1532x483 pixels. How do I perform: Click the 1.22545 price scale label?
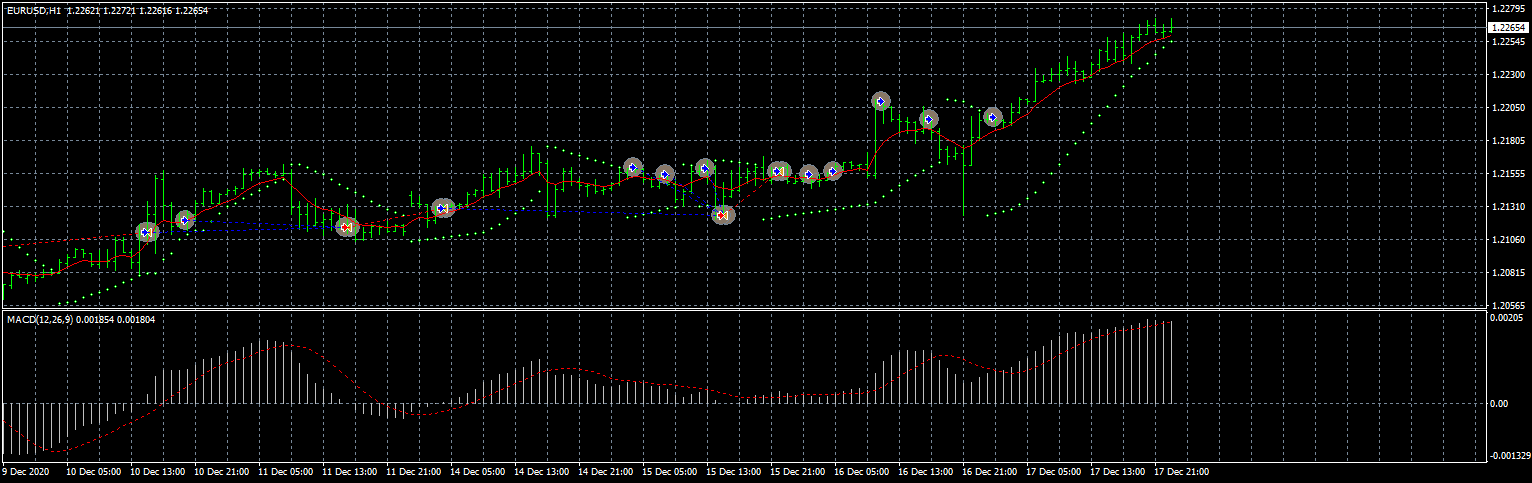pyautogui.click(x=1506, y=42)
